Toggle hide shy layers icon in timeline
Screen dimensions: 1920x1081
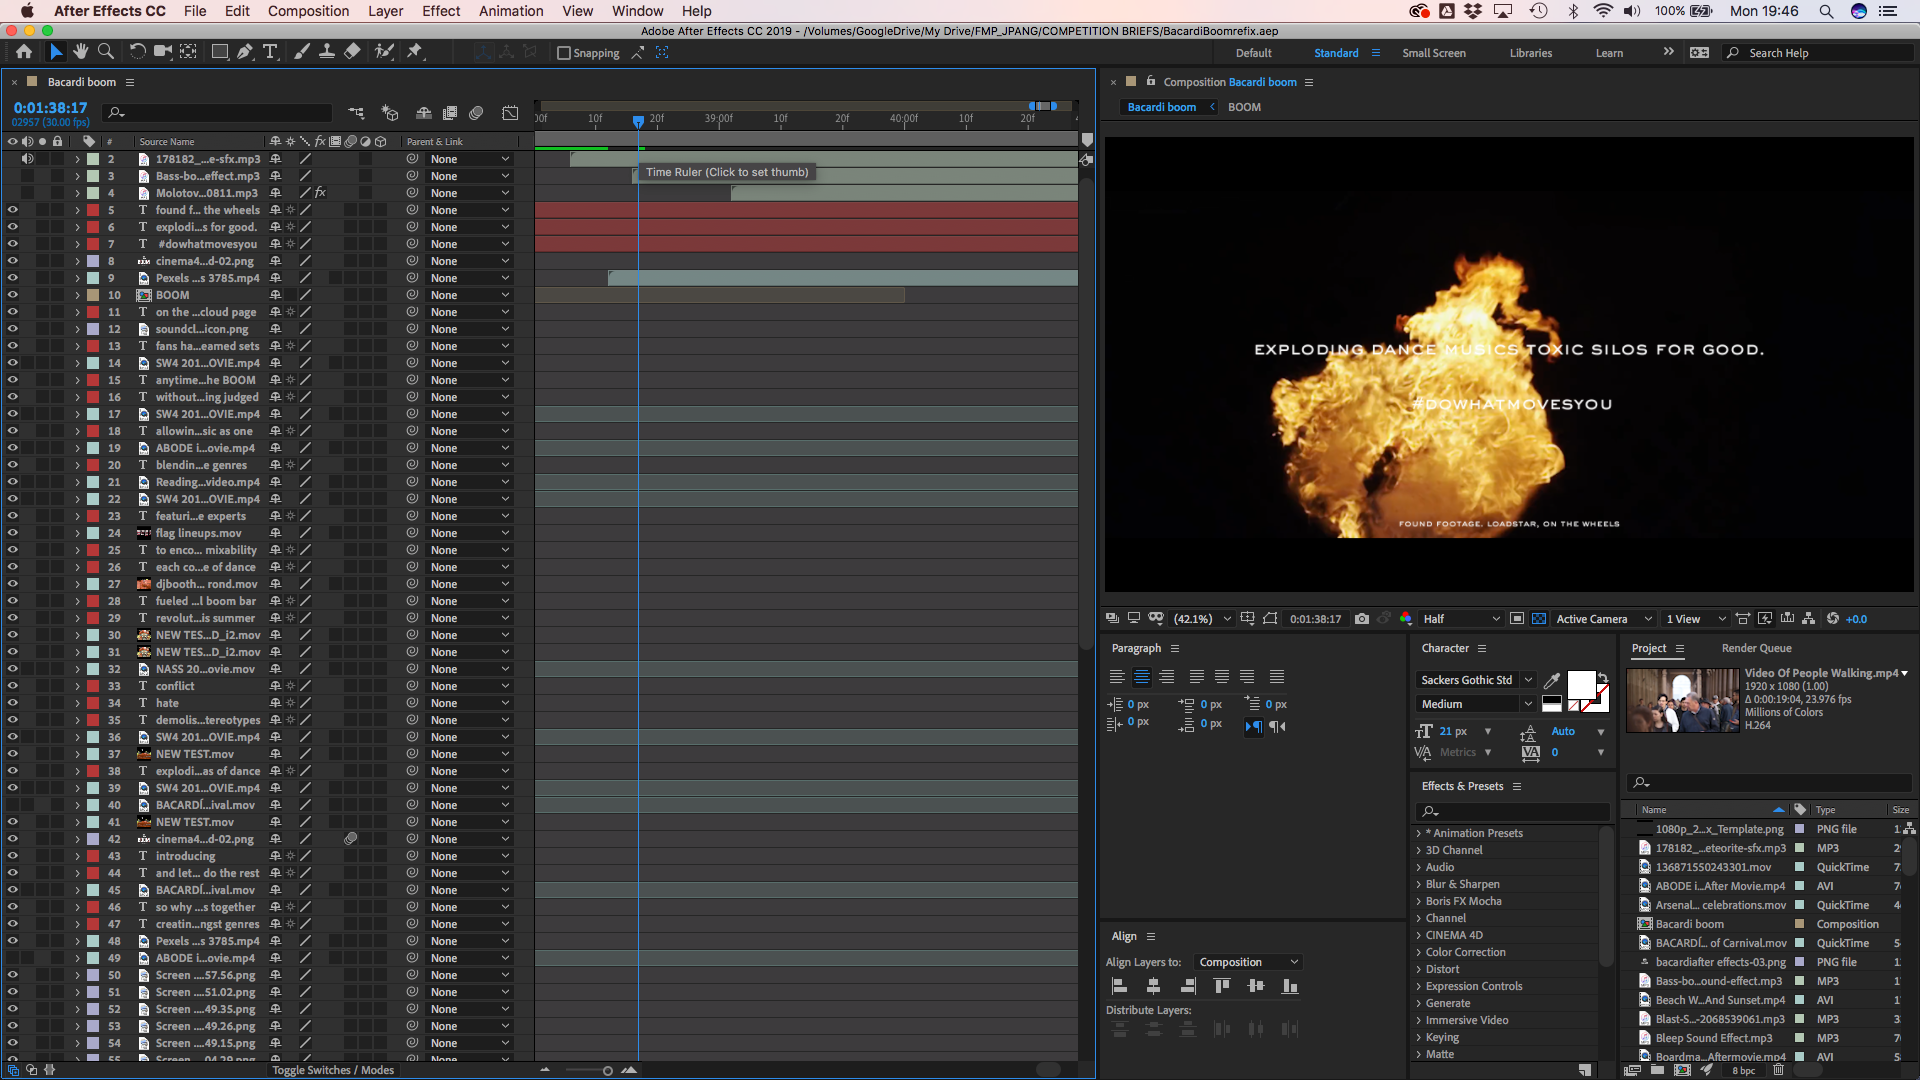click(424, 113)
